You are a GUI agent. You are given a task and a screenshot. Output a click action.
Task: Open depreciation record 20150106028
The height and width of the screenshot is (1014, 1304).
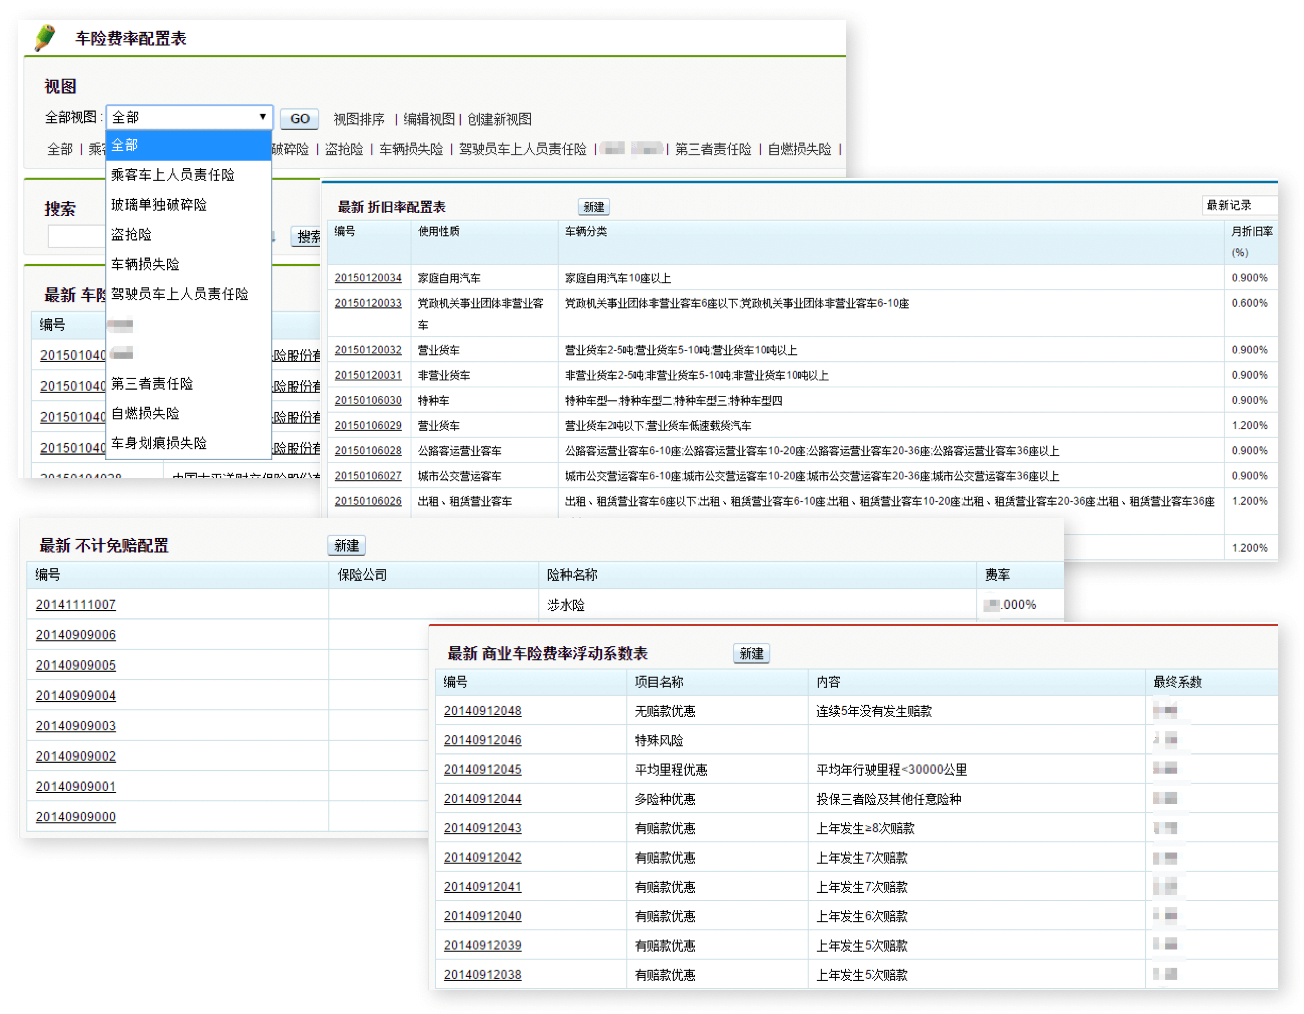click(368, 451)
